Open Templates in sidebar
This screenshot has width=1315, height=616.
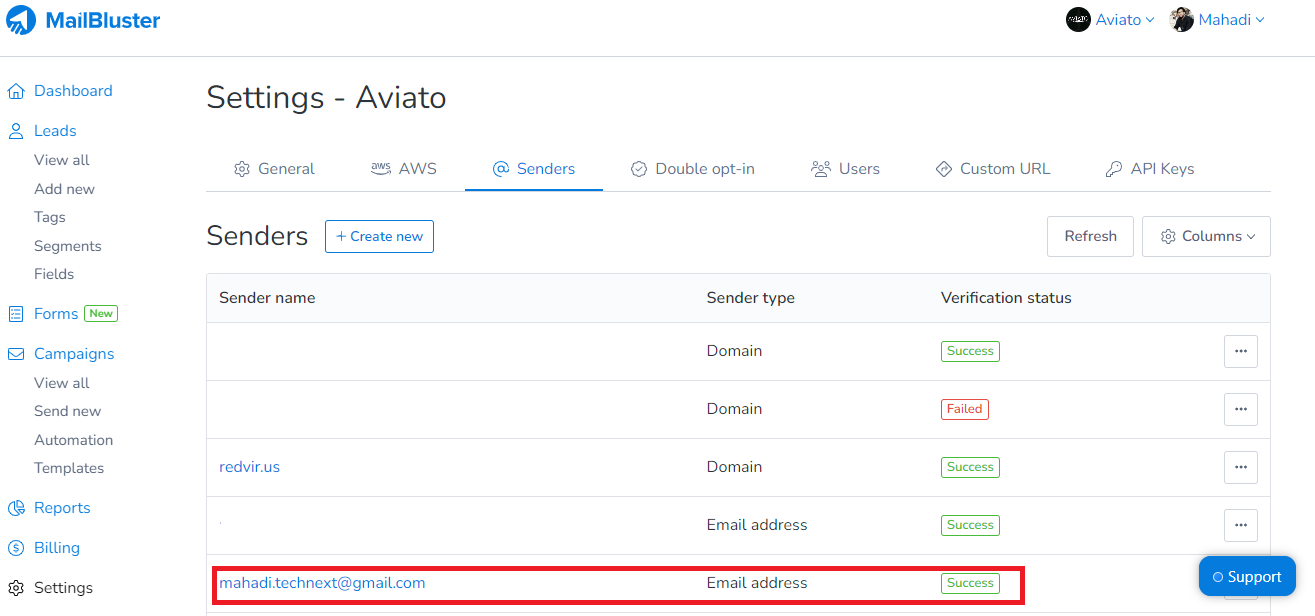click(69, 468)
